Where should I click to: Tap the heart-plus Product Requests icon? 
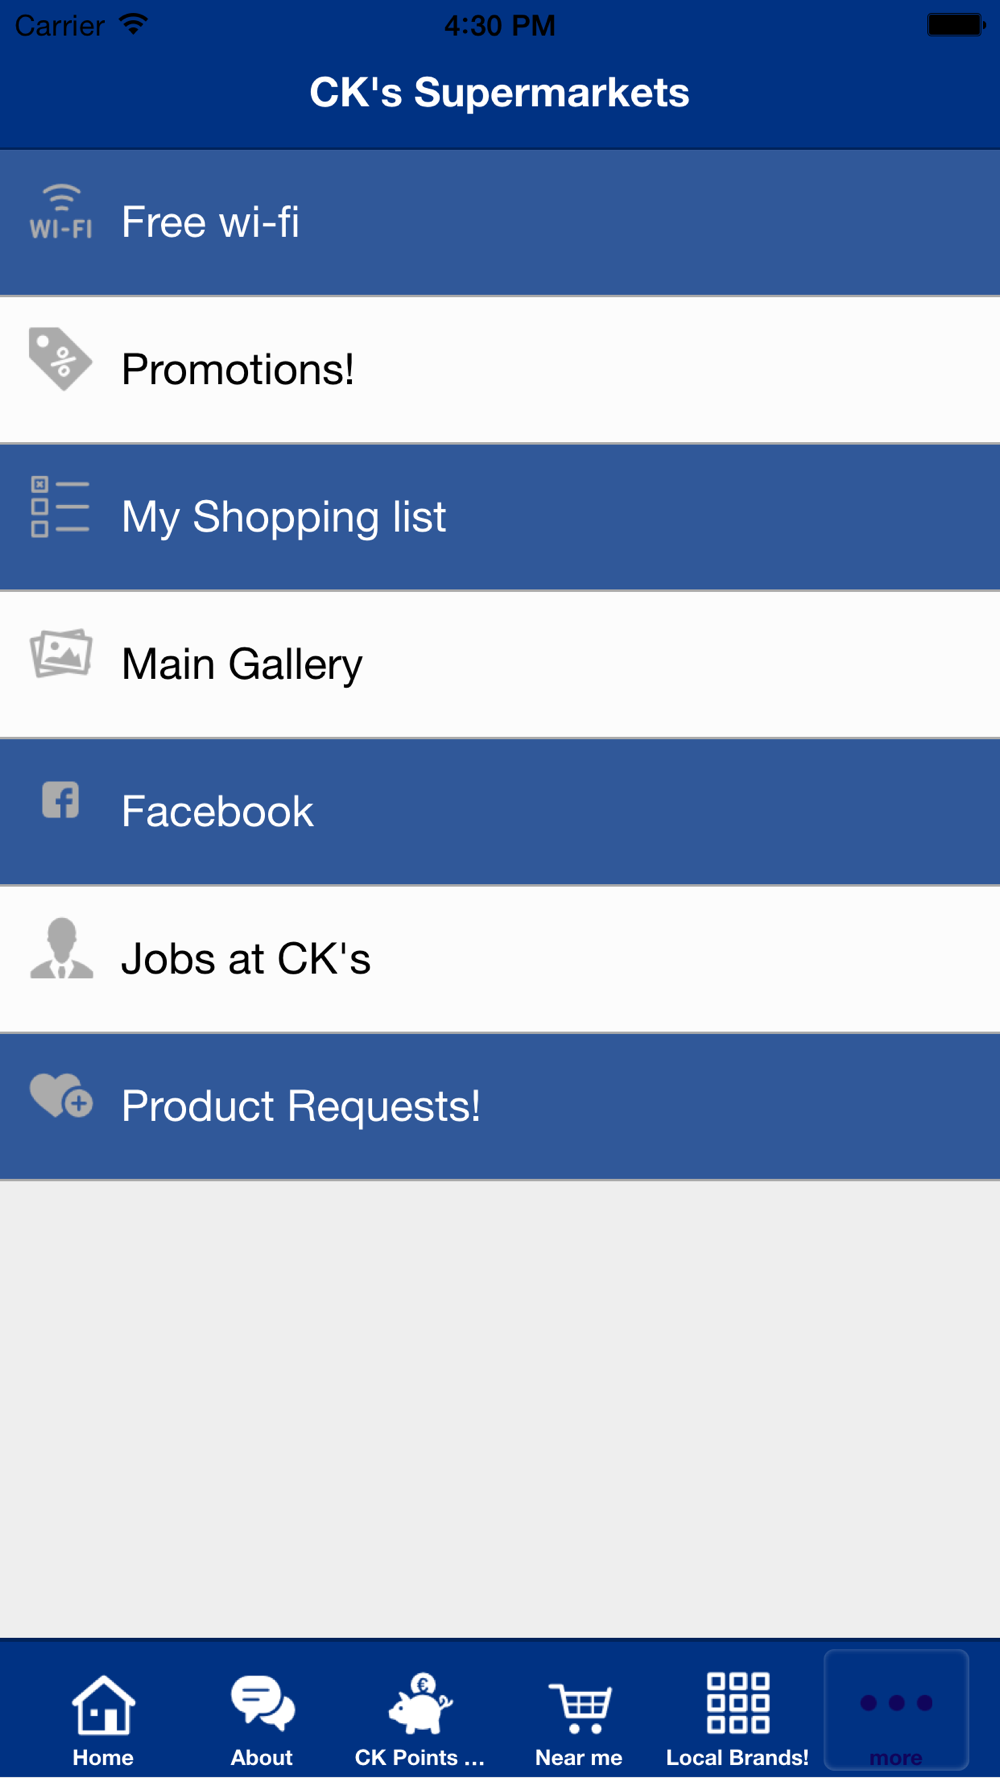click(61, 1096)
